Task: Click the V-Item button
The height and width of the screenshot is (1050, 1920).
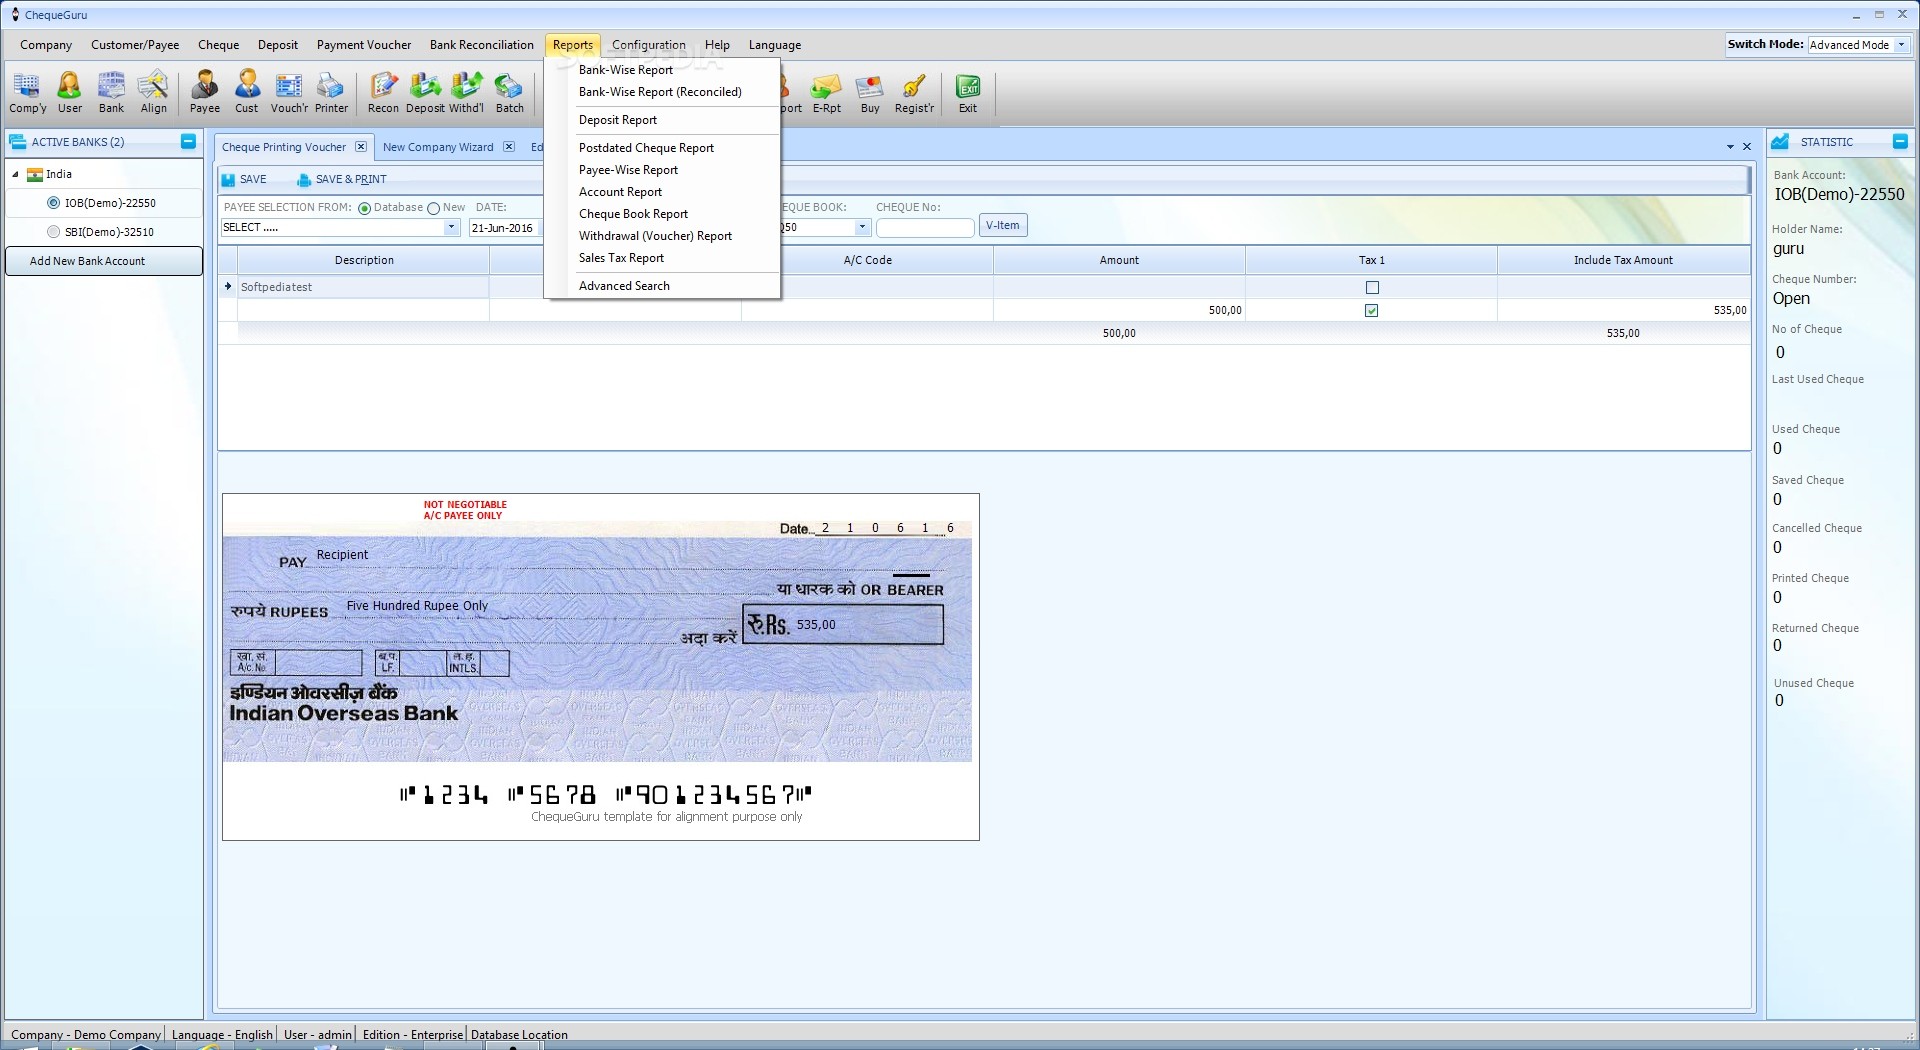Action: [x=1003, y=226]
